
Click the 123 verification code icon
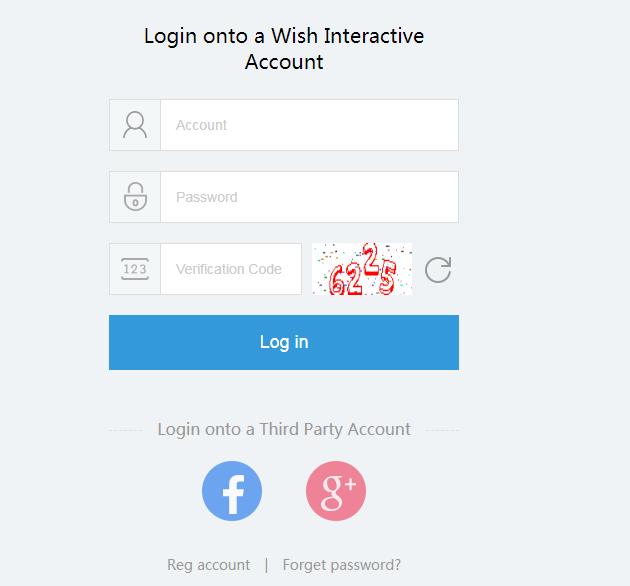tap(135, 269)
